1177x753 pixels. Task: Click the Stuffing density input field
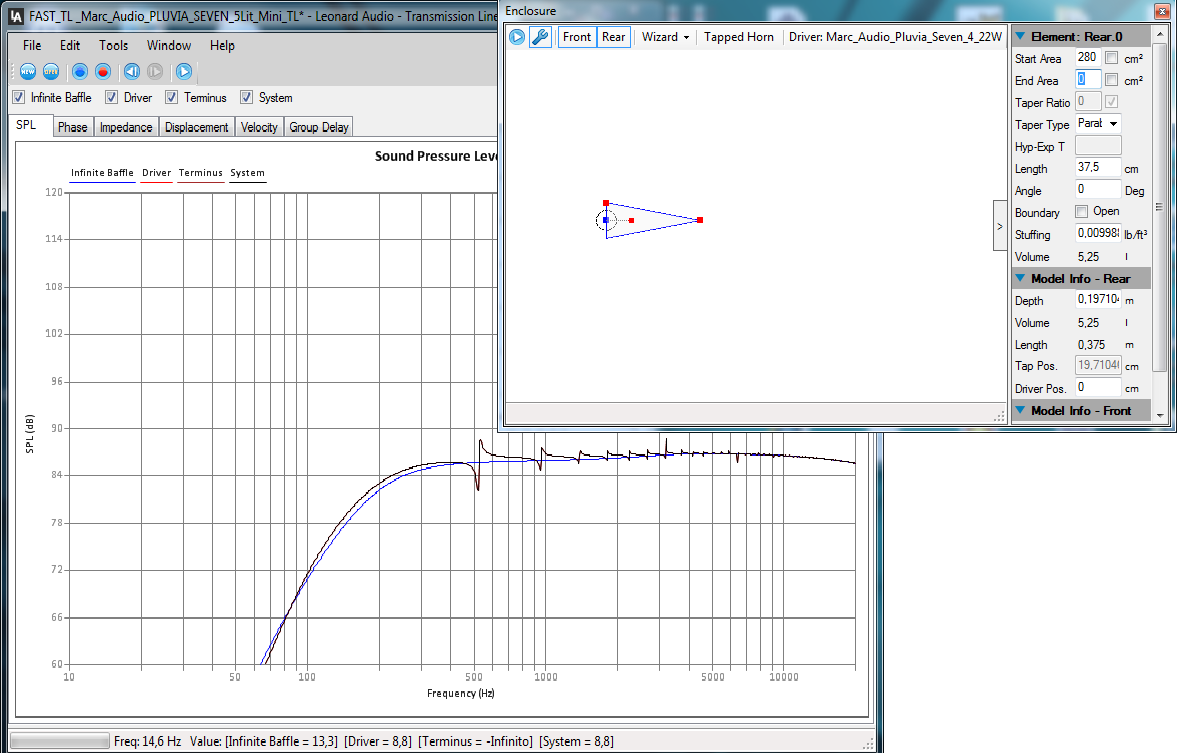tap(1098, 233)
